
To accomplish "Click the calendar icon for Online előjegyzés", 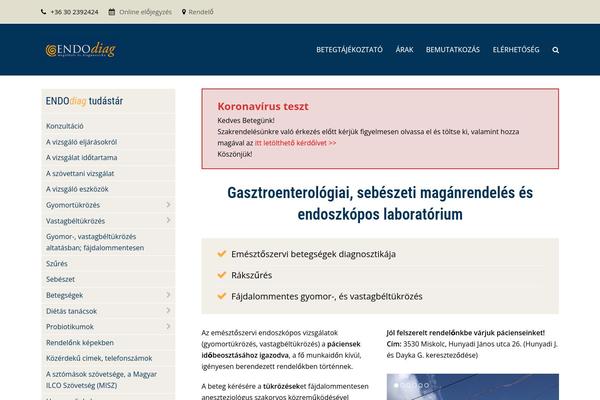I will 111,12.
